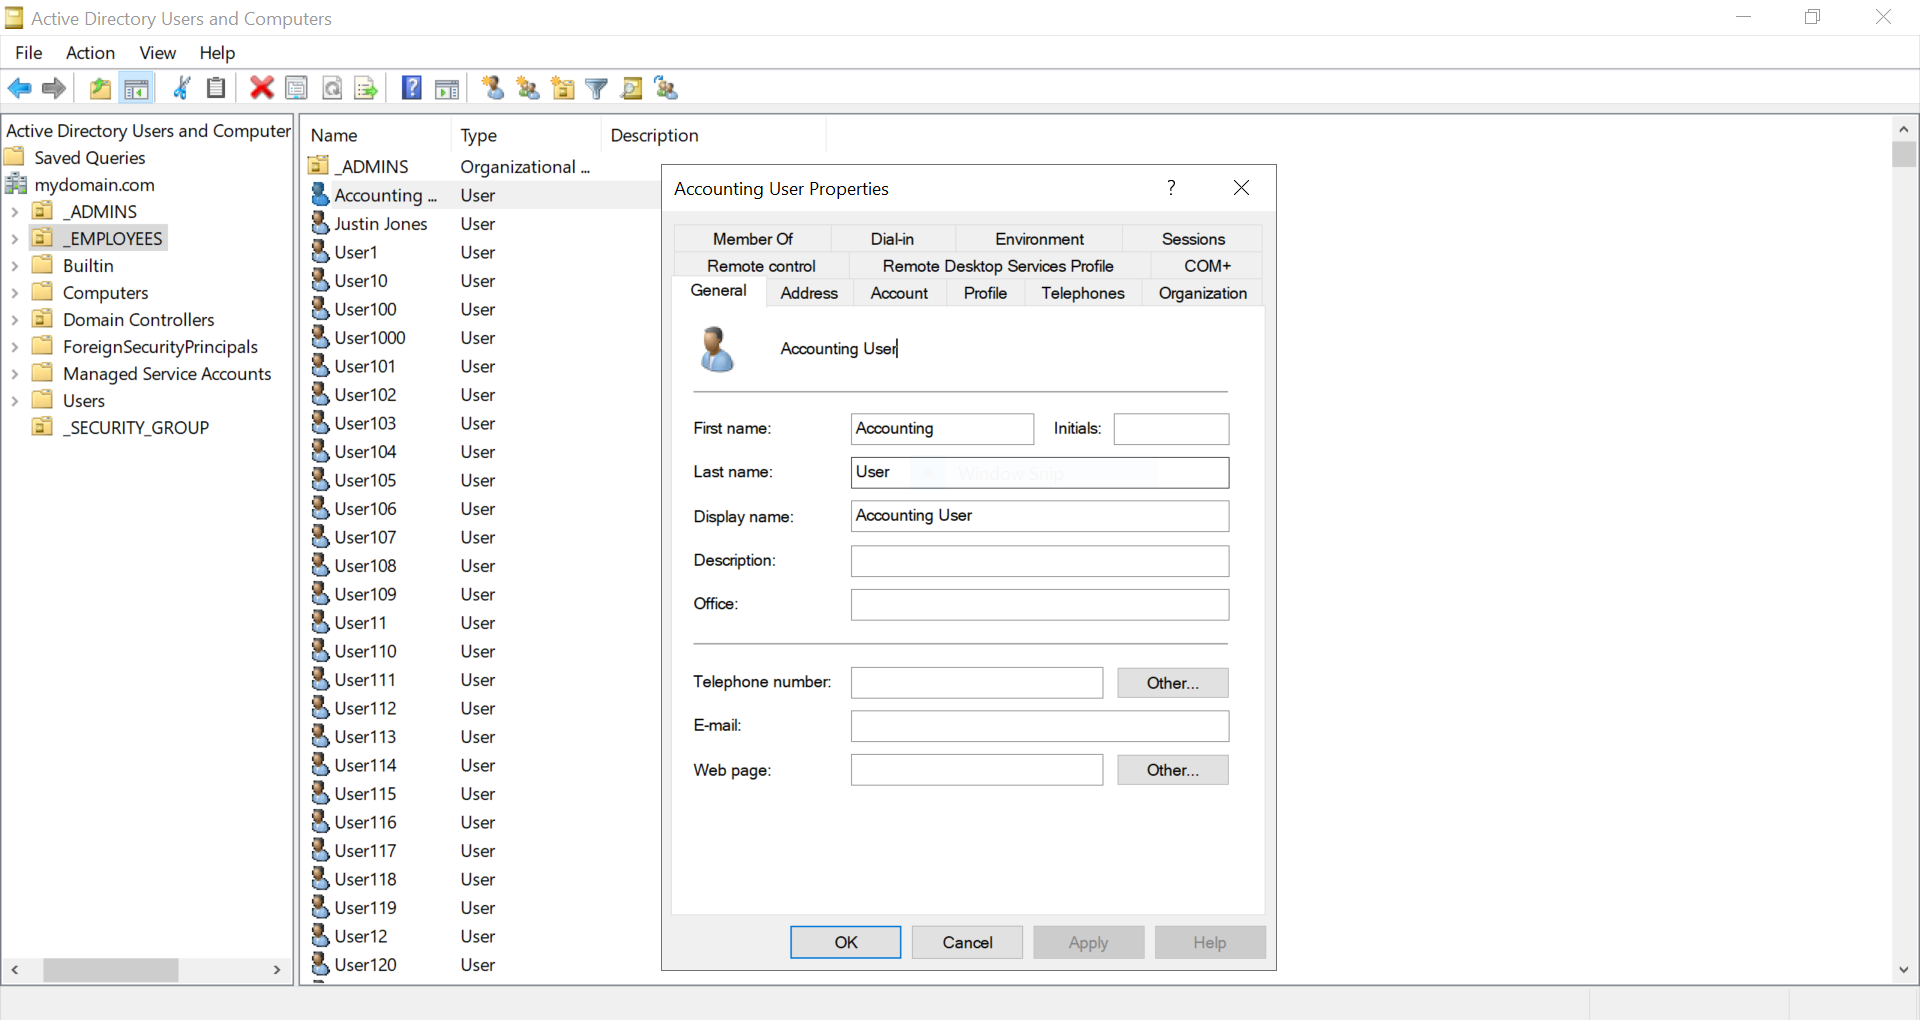Click the Forward arrow toolbar icon
The height and width of the screenshot is (1020, 1920).
coord(54,89)
